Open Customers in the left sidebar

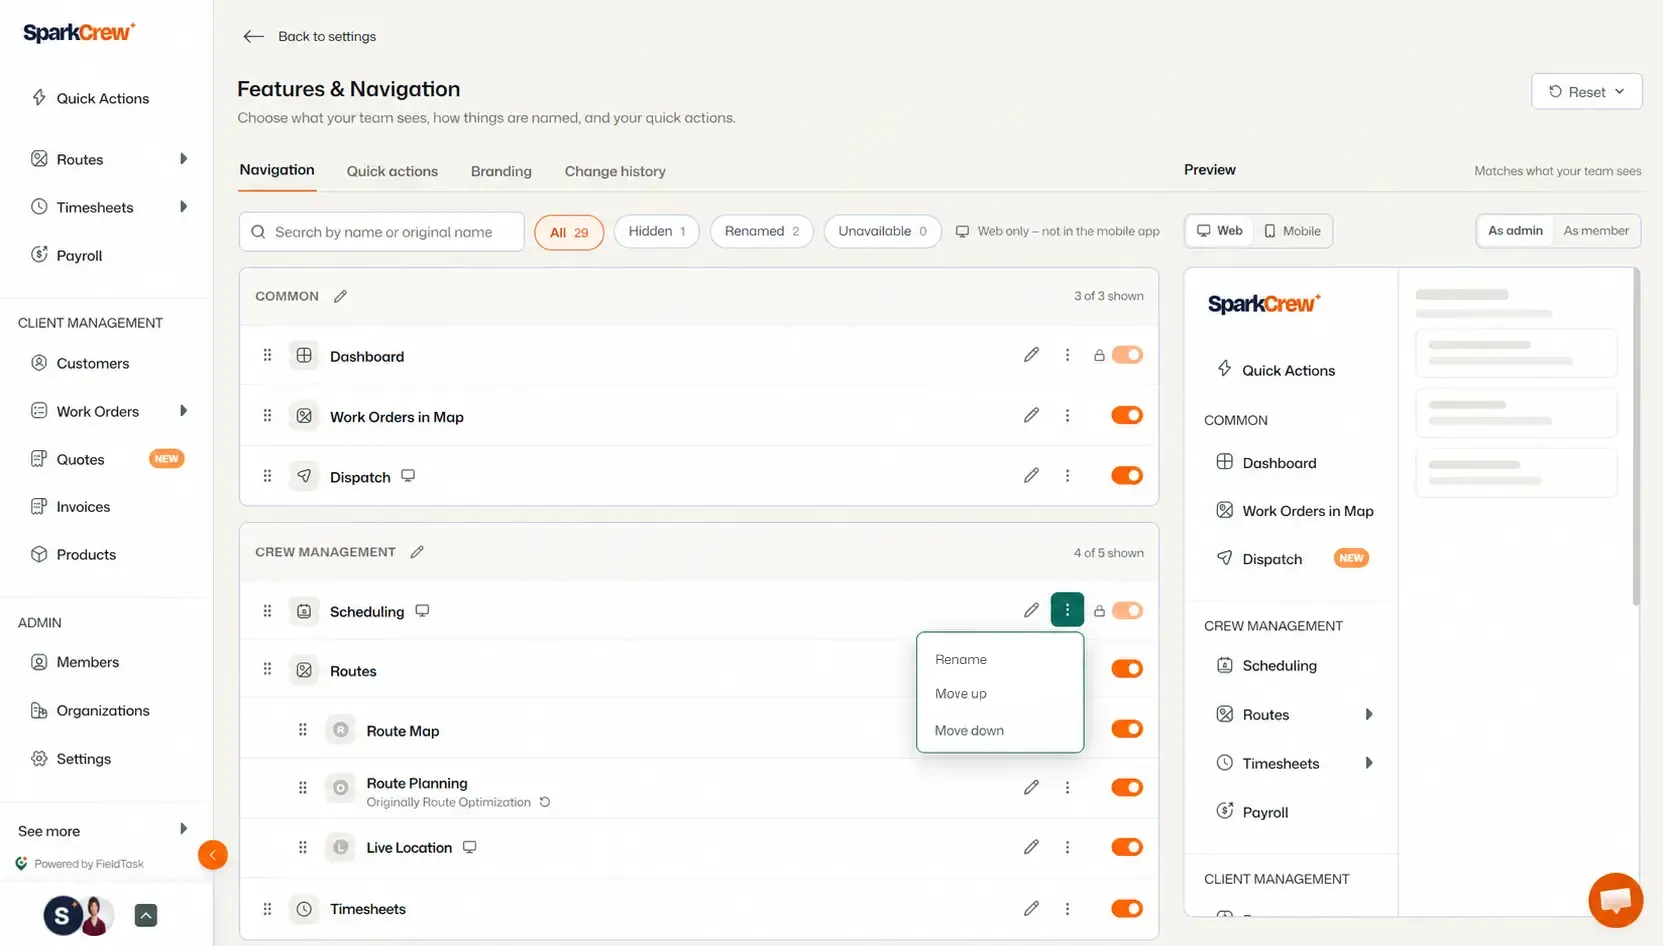pyautogui.click(x=93, y=363)
